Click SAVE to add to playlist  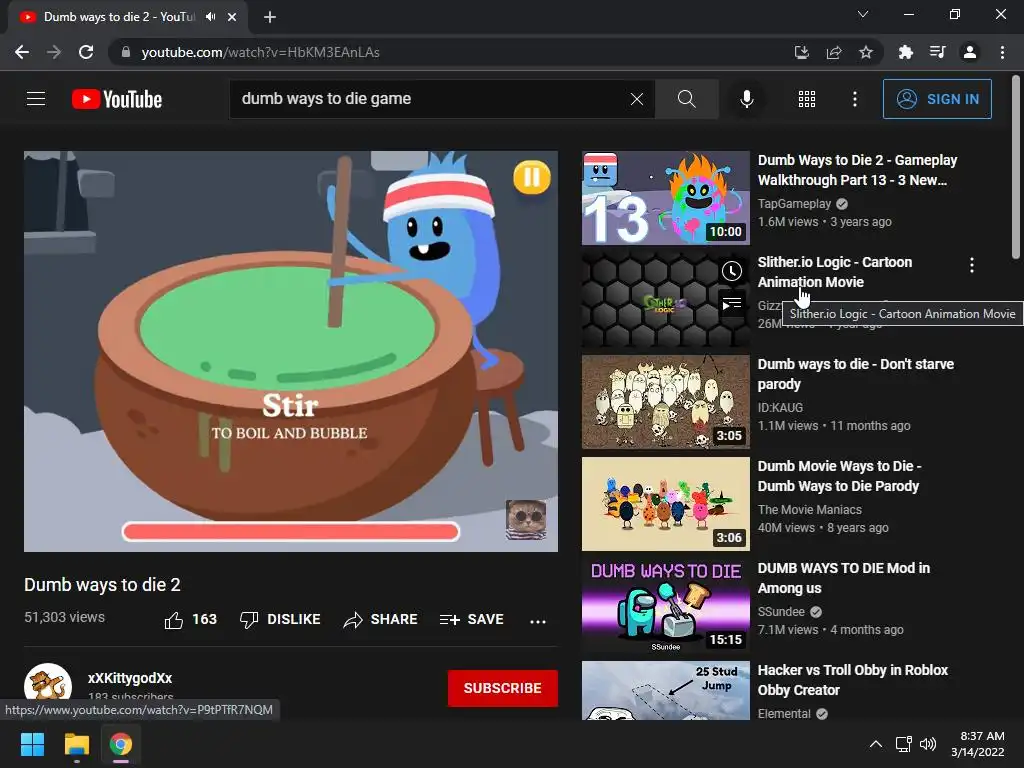click(472, 620)
